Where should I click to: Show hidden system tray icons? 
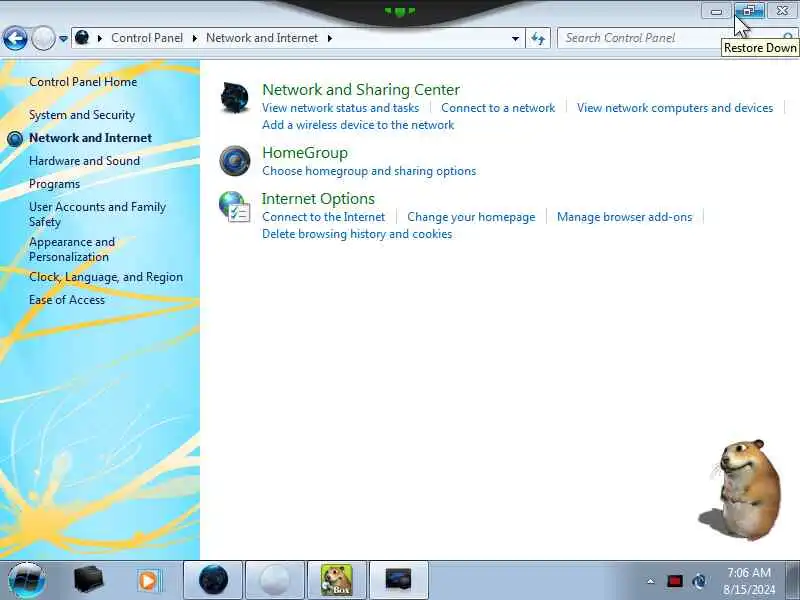click(x=651, y=581)
